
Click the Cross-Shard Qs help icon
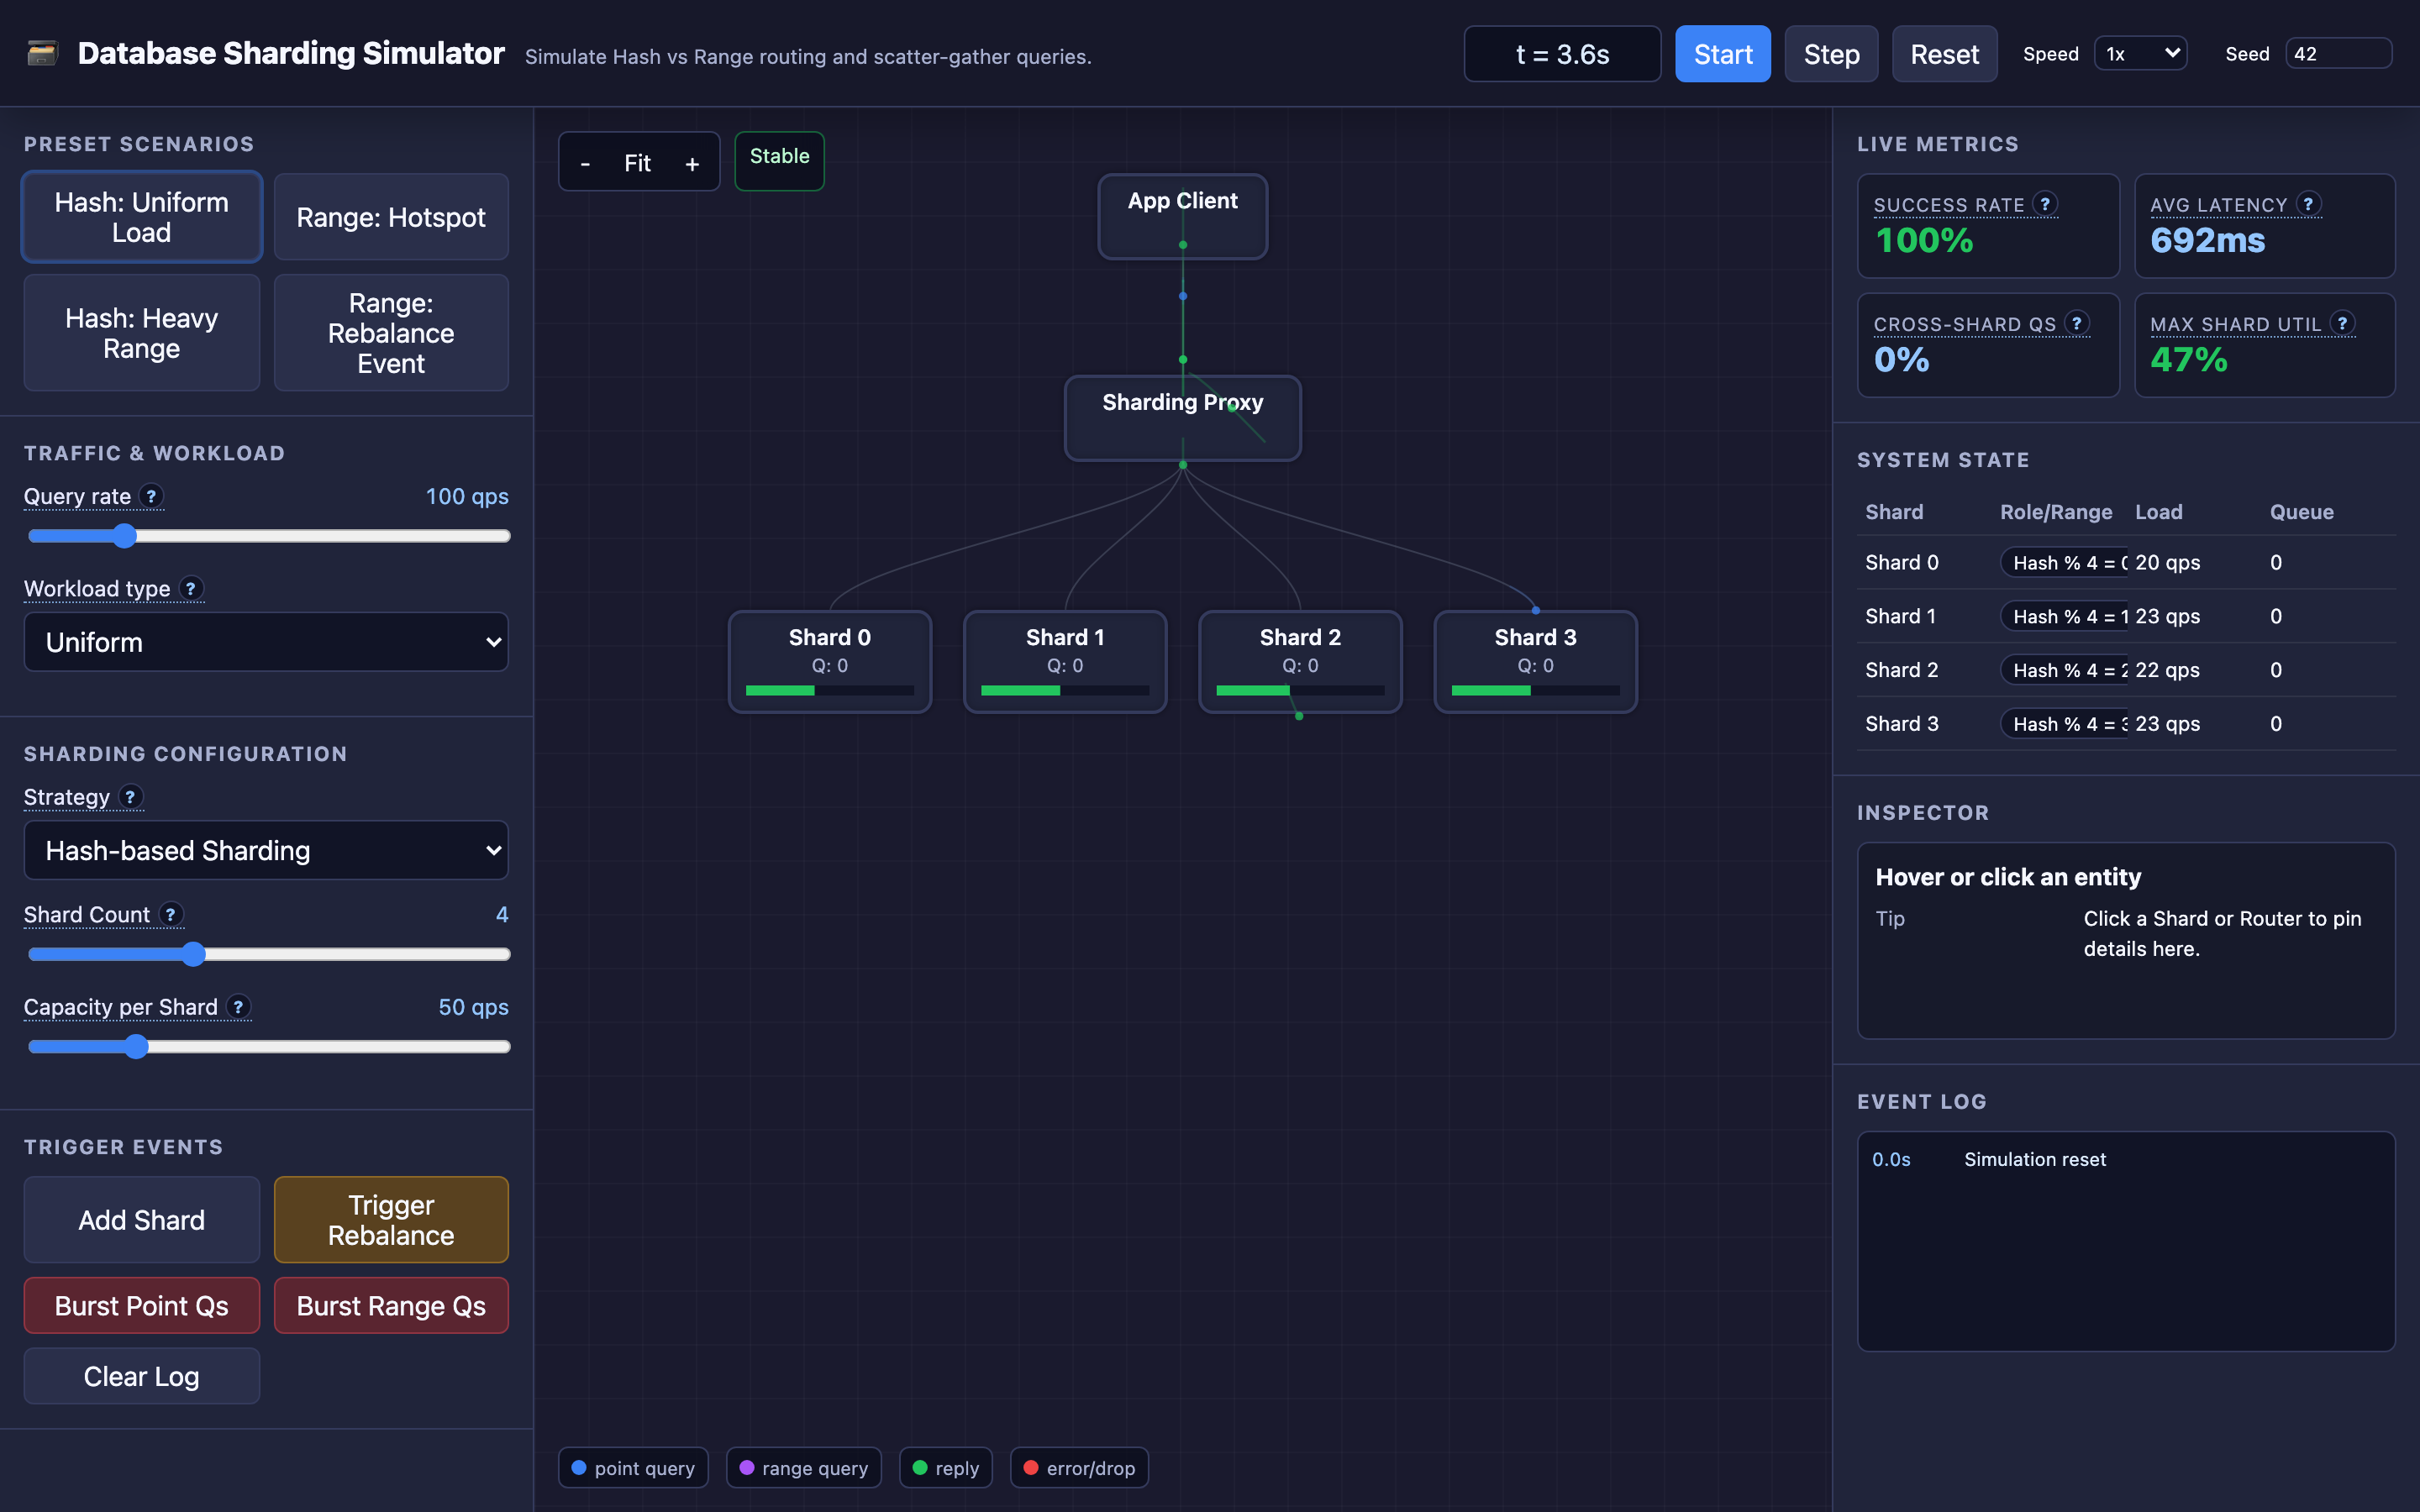pos(2077,323)
